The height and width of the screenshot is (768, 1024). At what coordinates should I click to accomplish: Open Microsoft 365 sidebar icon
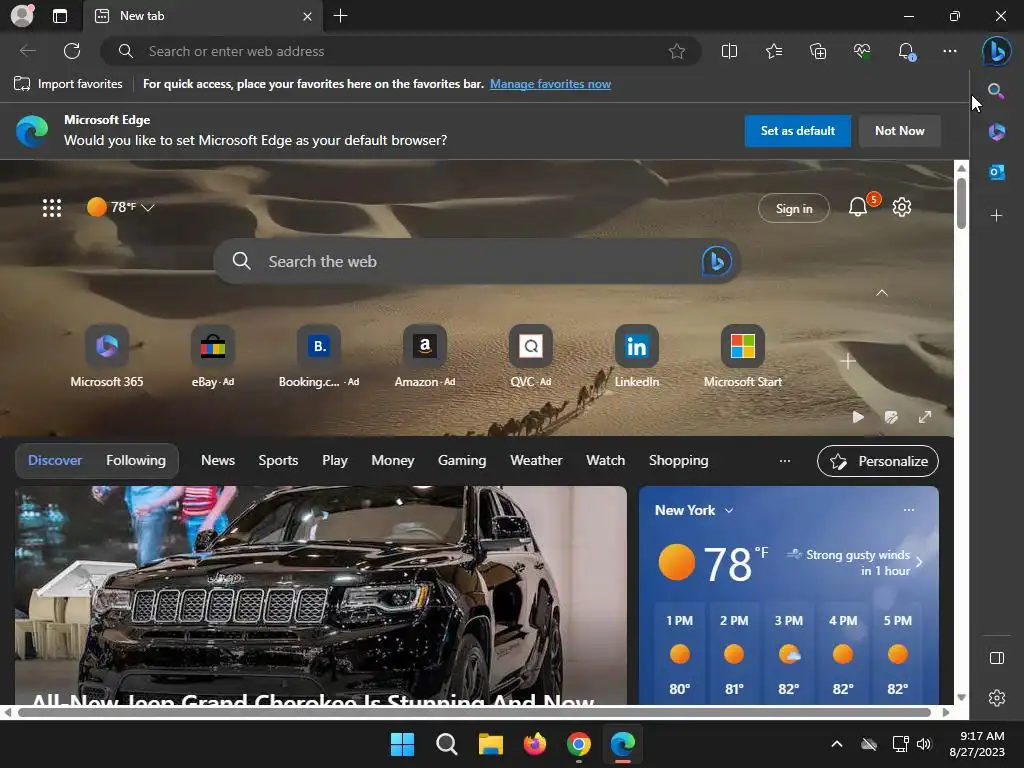(x=996, y=131)
